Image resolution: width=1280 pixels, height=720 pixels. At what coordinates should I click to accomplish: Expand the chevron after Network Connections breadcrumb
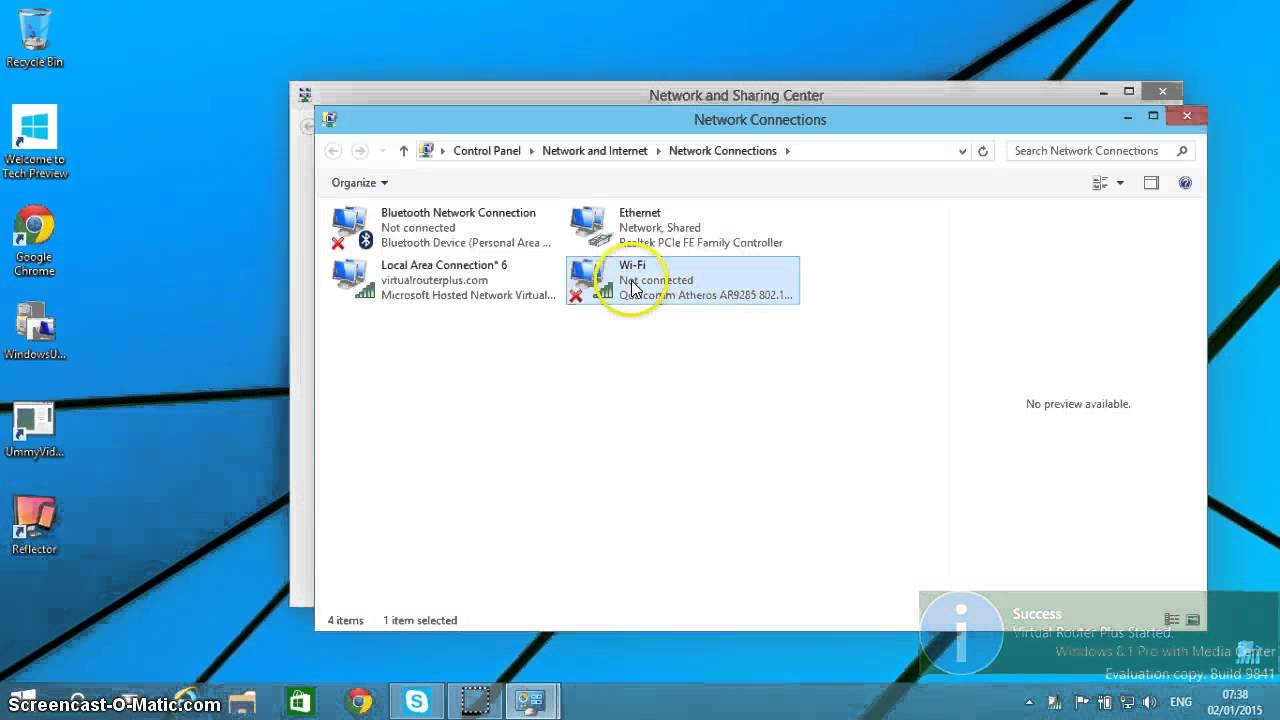click(x=788, y=151)
